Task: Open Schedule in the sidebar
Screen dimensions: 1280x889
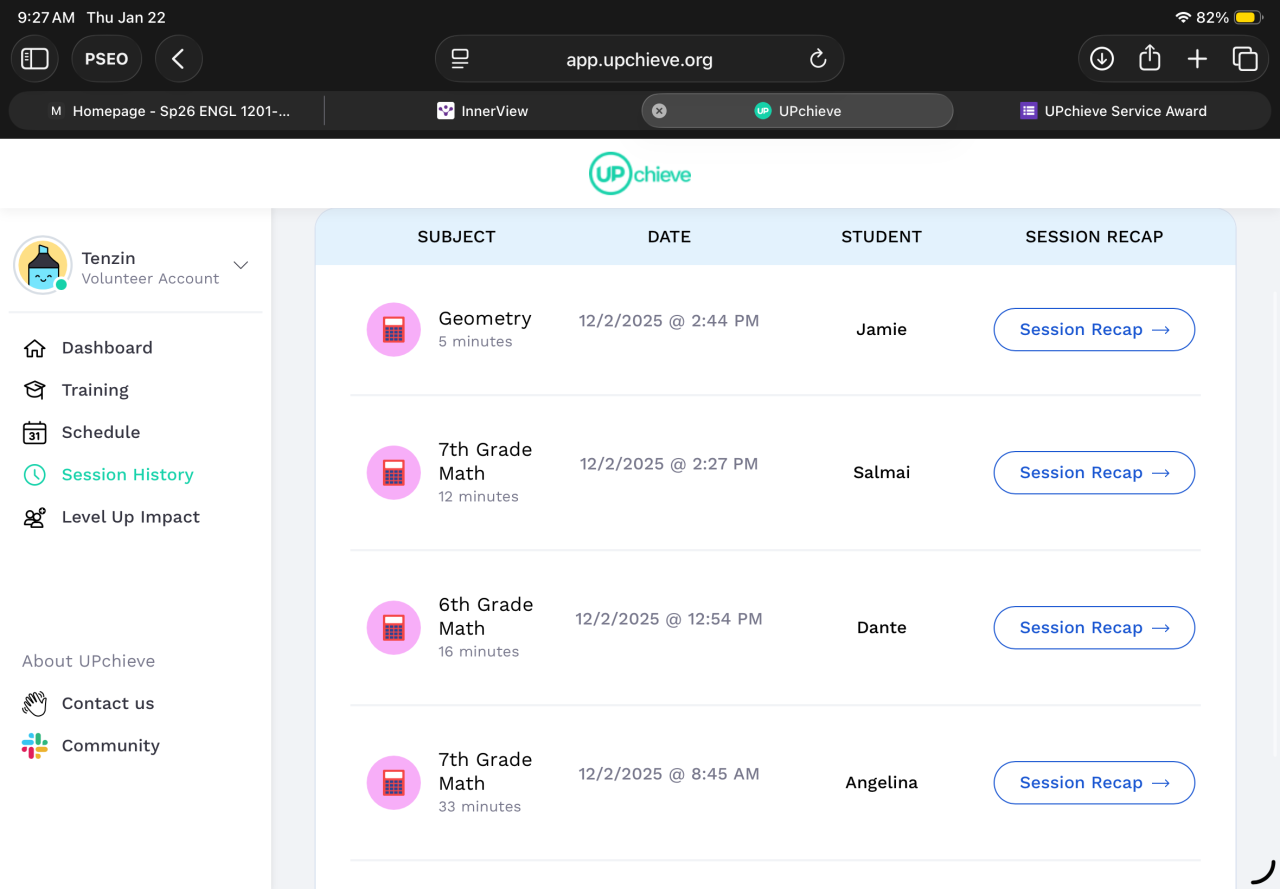Action: pos(101,432)
